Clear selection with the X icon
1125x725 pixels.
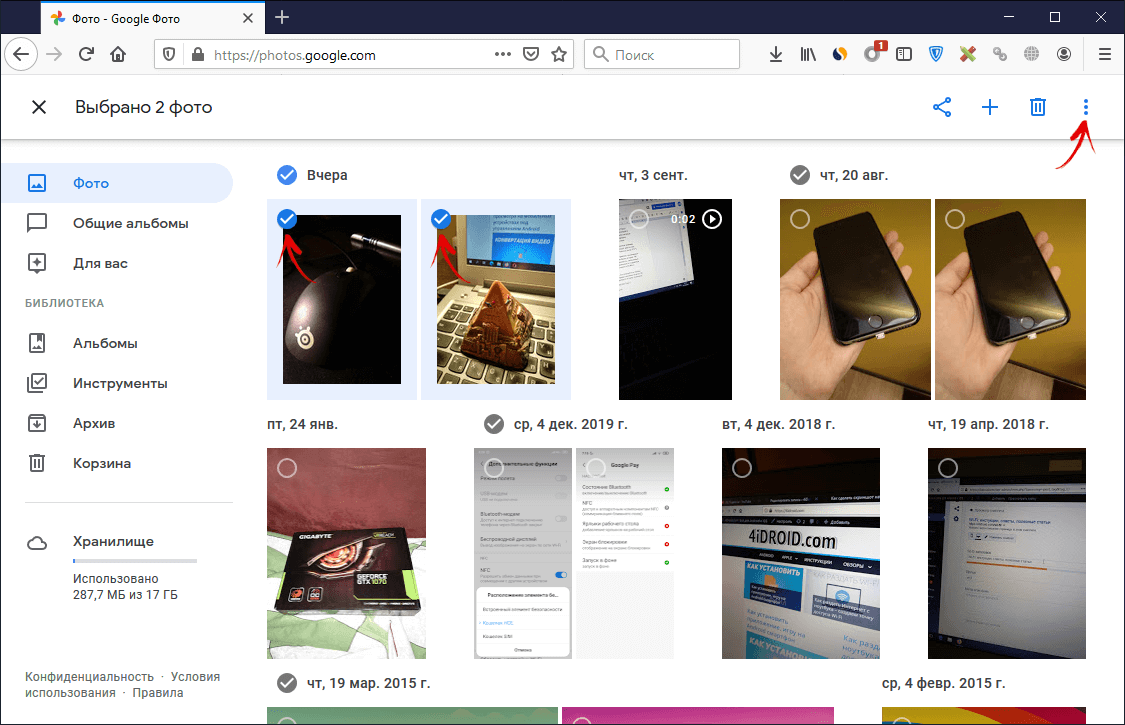pos(39,108)
